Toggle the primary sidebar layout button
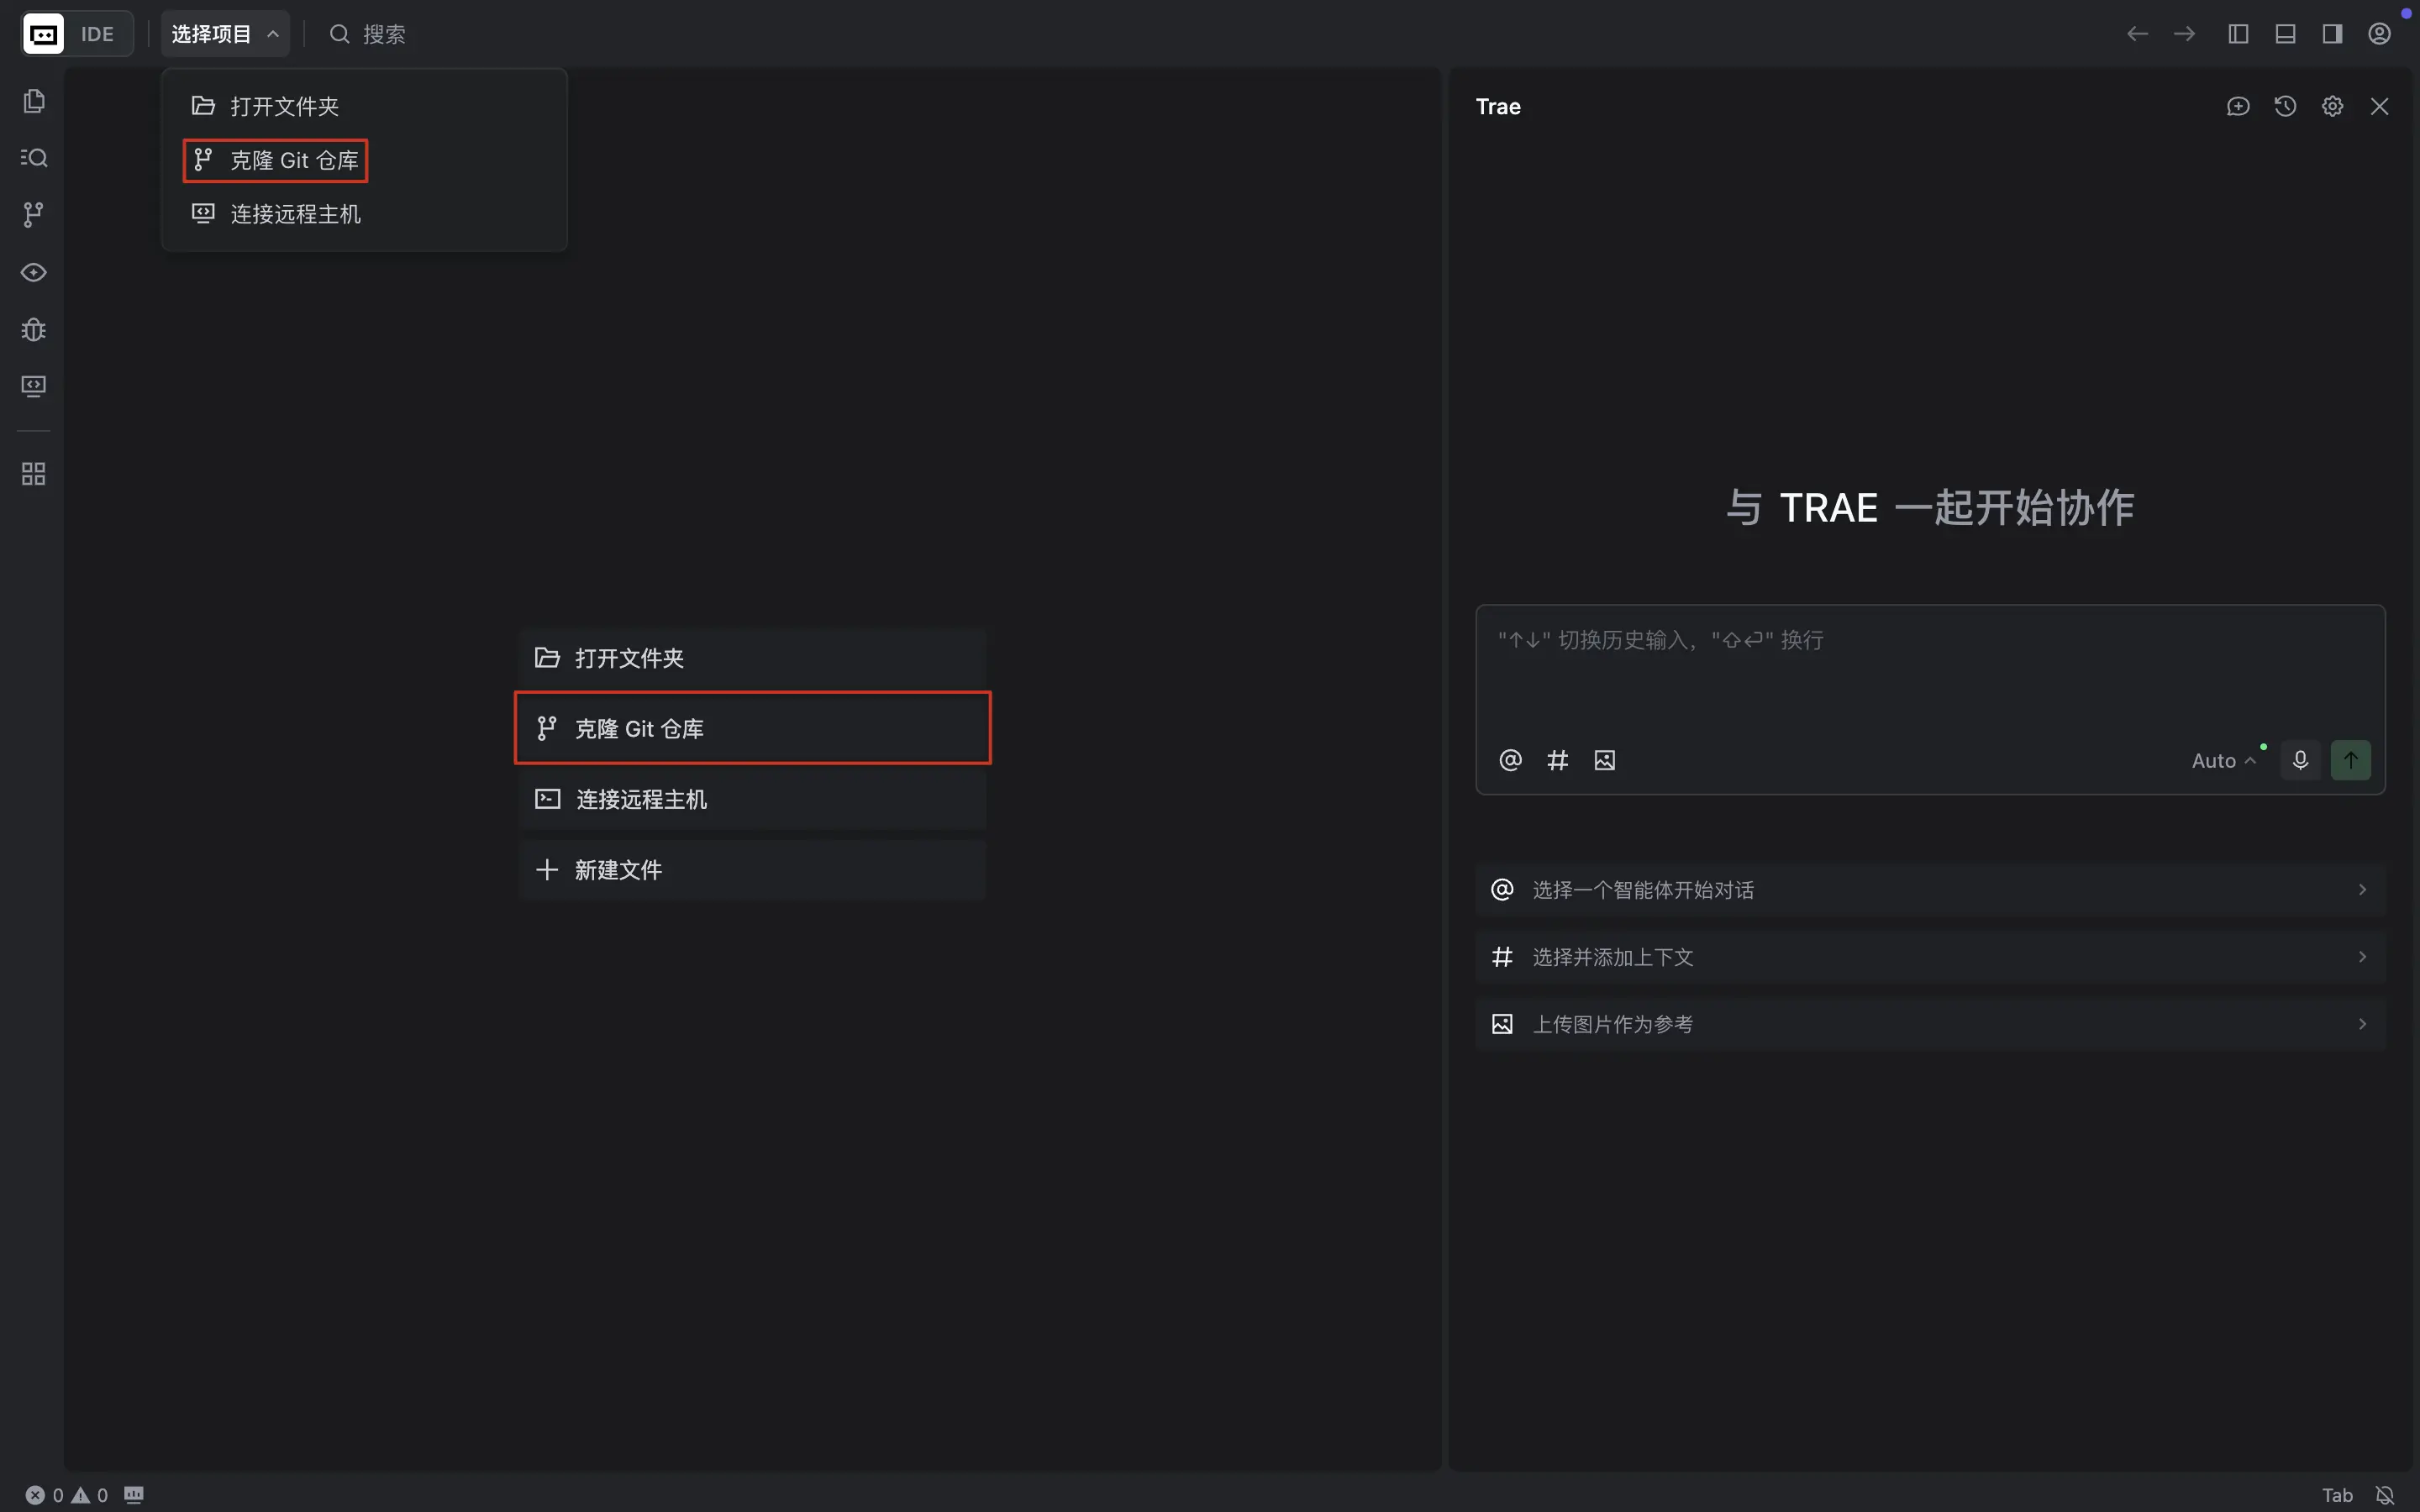The image size is (2420, 1512). coord(2237,33)
